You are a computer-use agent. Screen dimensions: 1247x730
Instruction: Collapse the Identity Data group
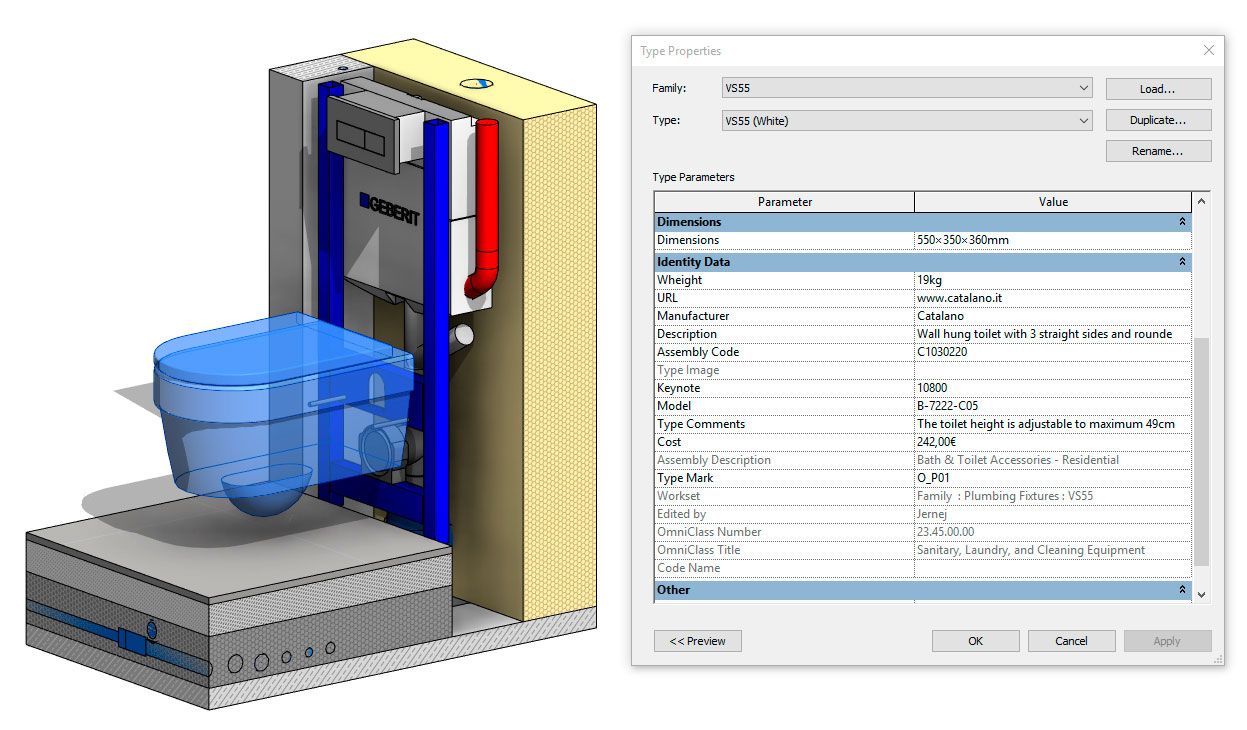click(x=1182, y=262)
